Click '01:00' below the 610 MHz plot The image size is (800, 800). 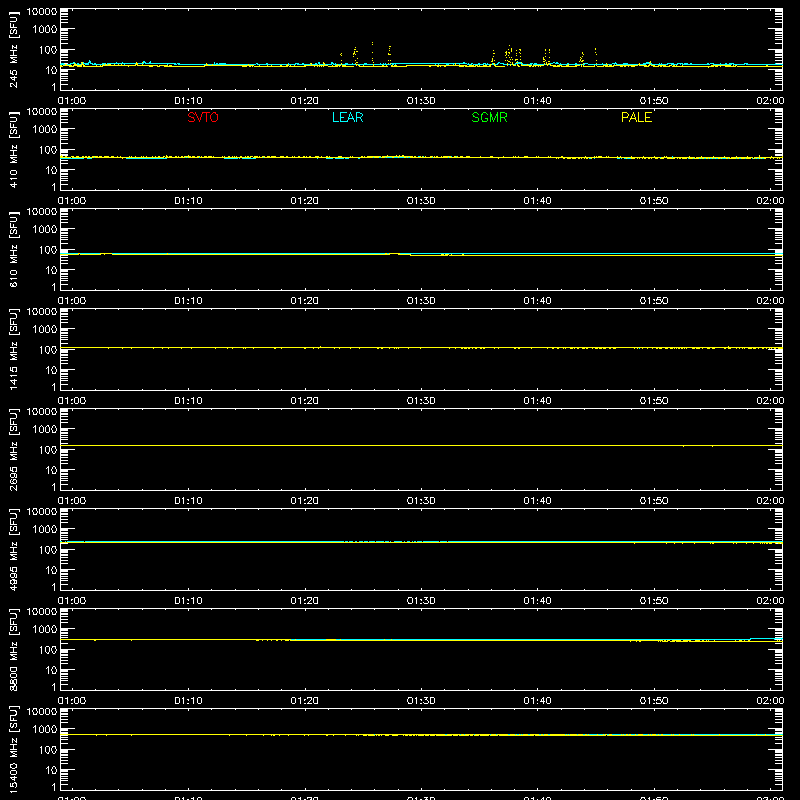72,301
